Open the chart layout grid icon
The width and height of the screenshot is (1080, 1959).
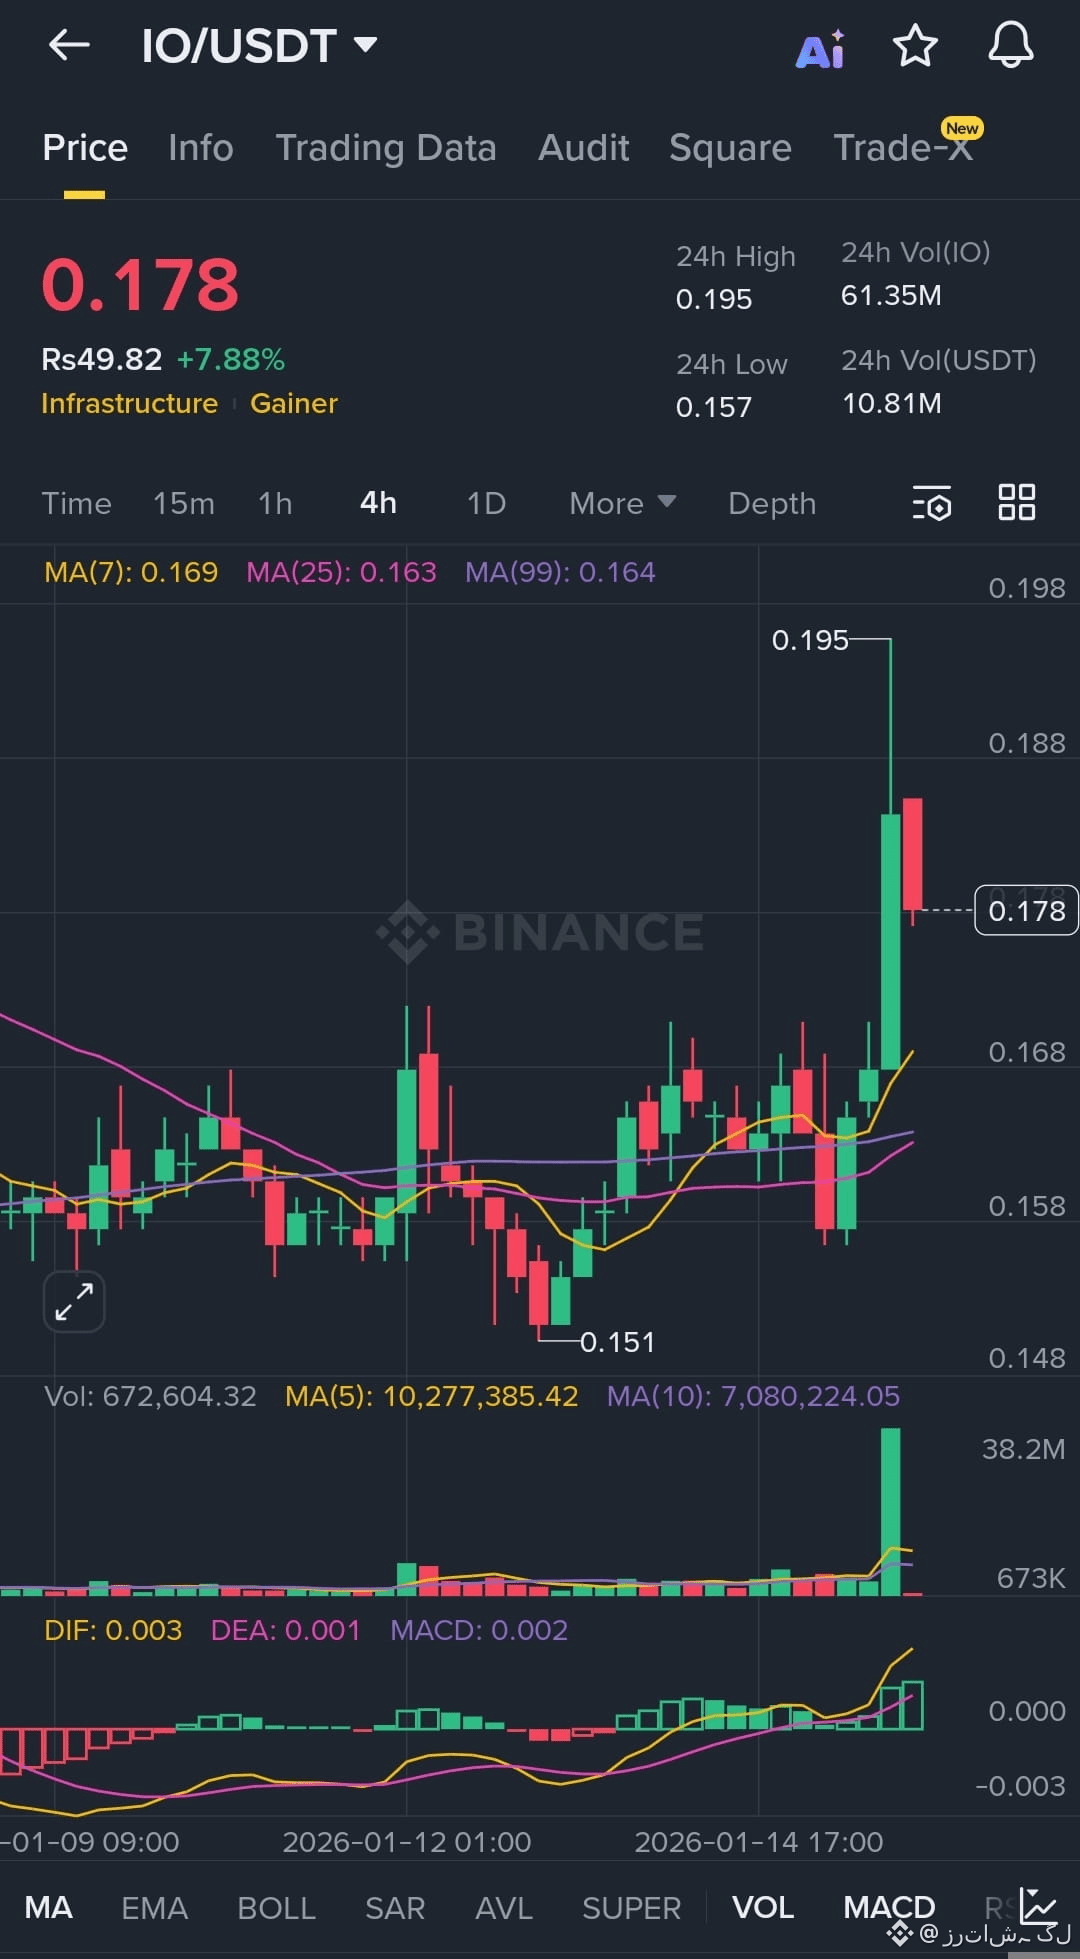click(x=1017, y=502)
